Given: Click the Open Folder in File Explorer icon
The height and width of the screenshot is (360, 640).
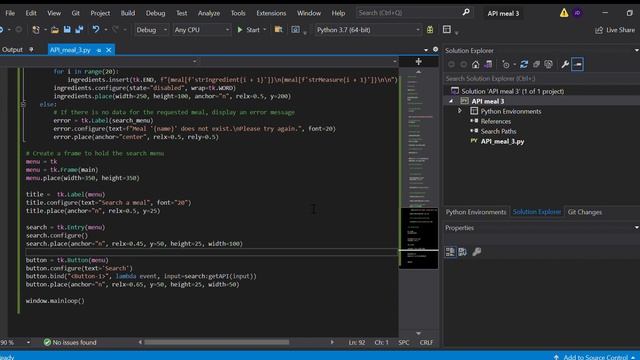Looking at the screenshot, I should [x=278, y=30].
